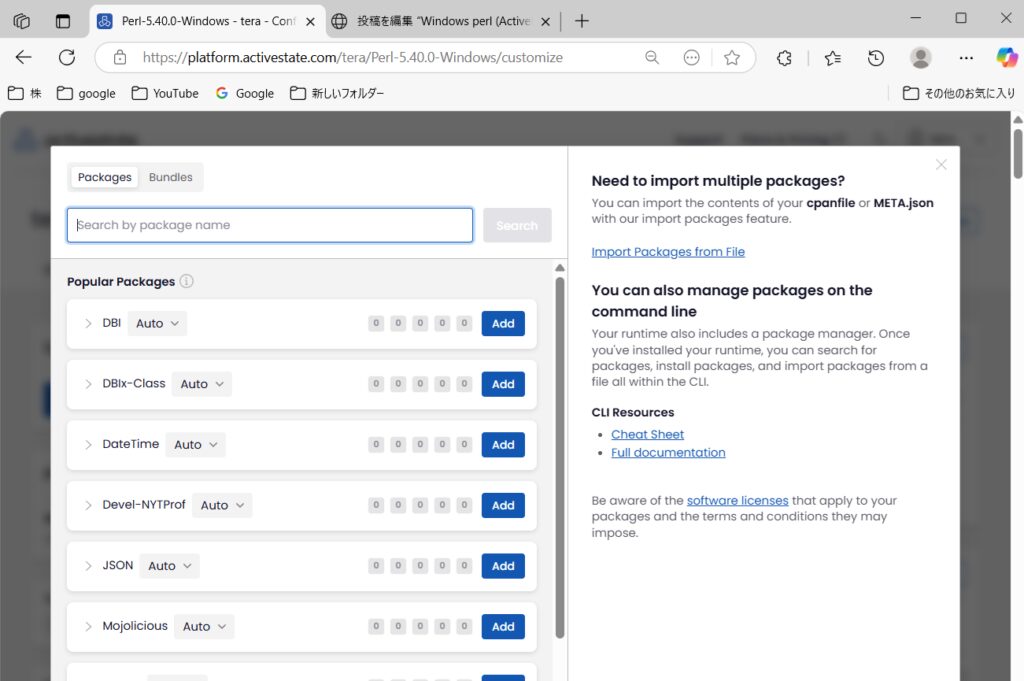Image resolution: width=1024 pixels, height=681 pixels.
Task: Open the browser extensions puzzle icon
Action: (x=785, y=58)
